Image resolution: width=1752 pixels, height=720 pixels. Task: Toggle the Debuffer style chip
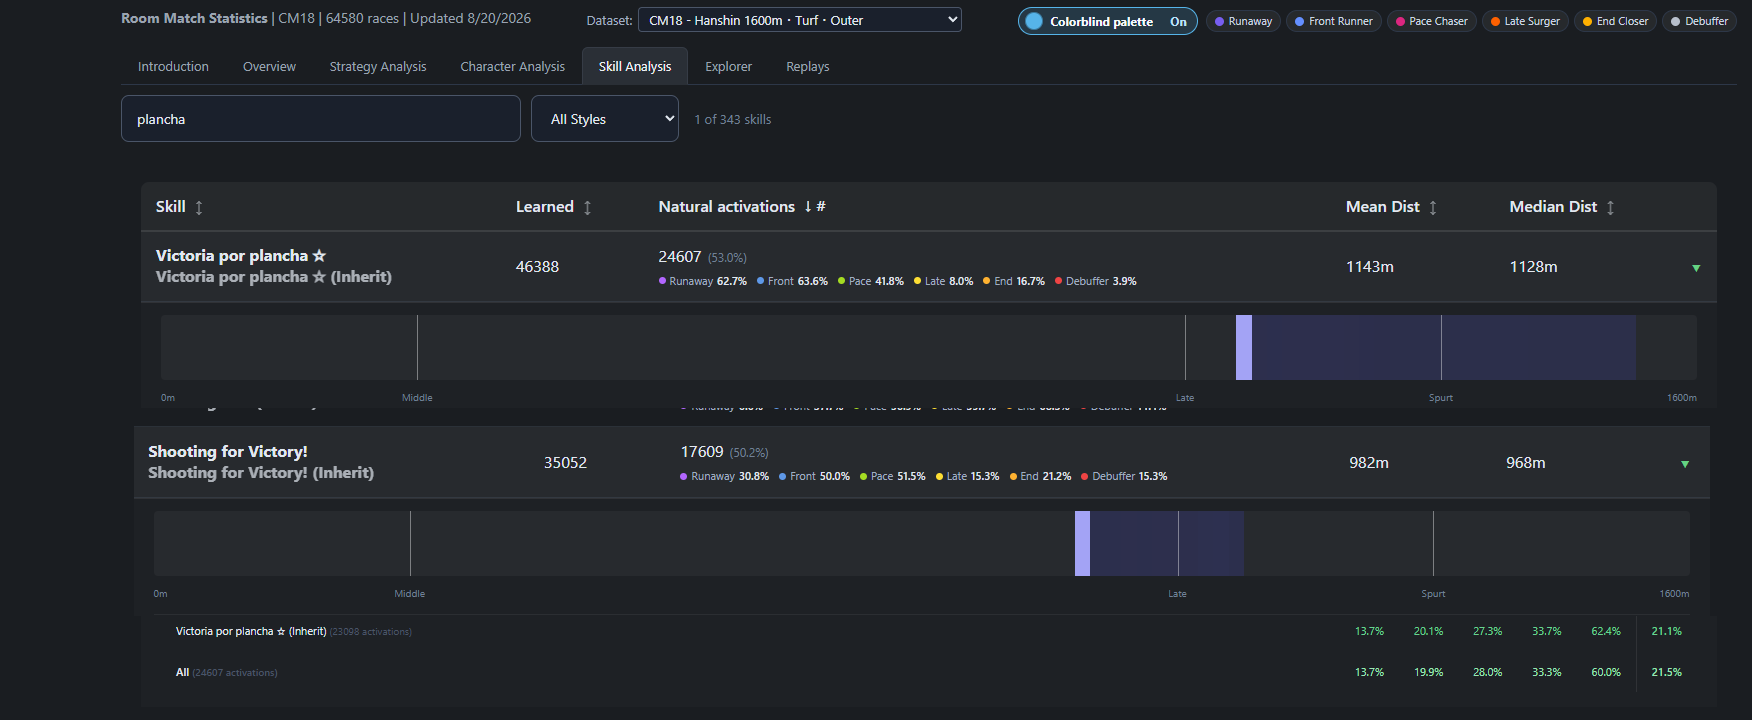(1700, 21)
